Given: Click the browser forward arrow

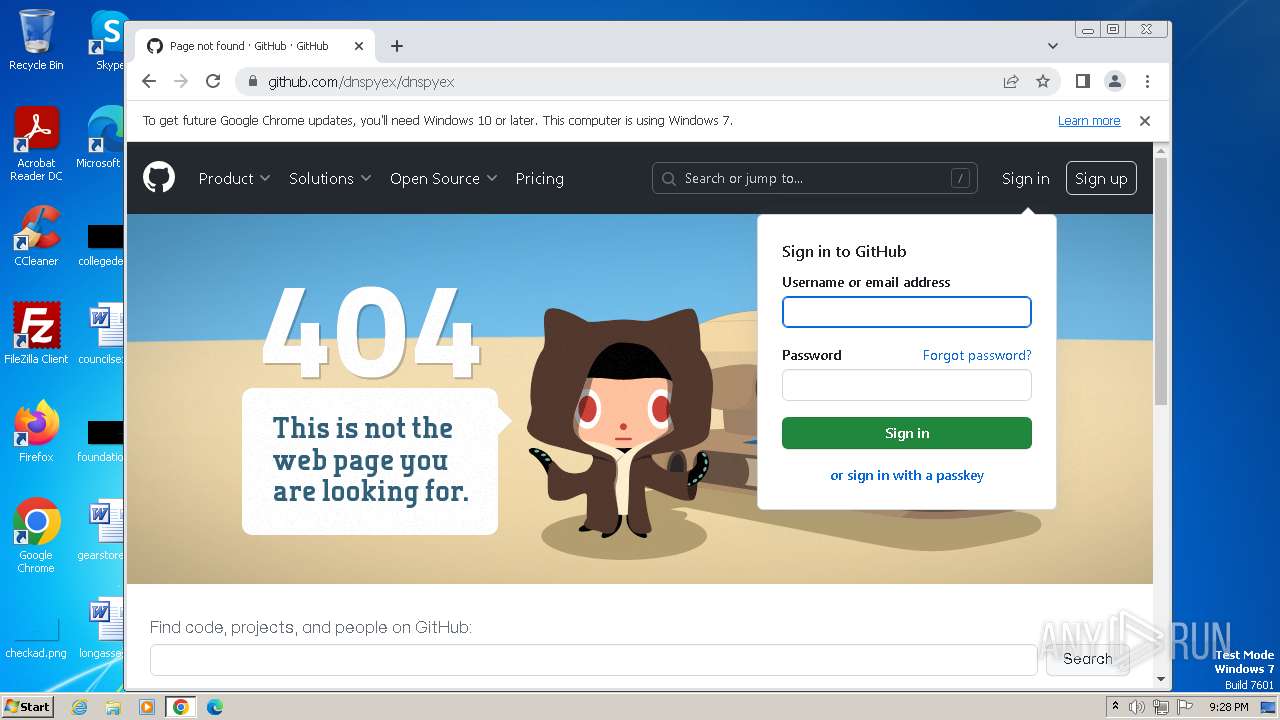Looking at the screenshot, I should (181, 81).
